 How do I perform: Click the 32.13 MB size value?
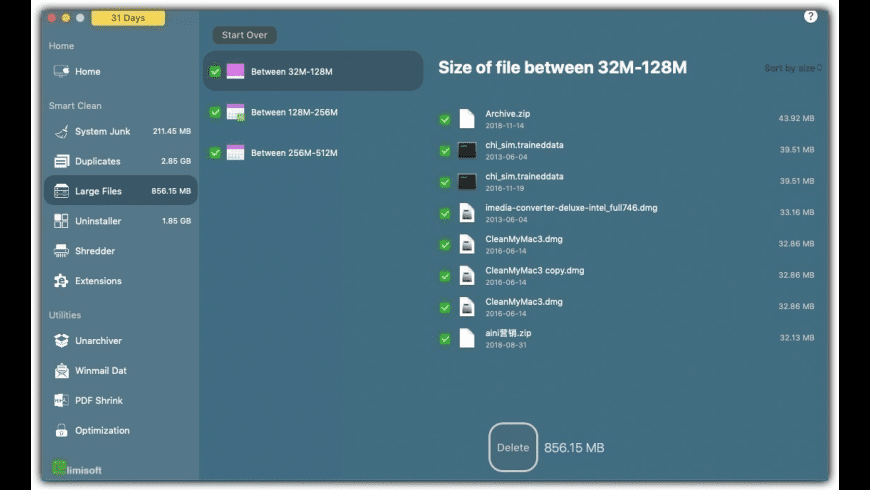(797, 337)
